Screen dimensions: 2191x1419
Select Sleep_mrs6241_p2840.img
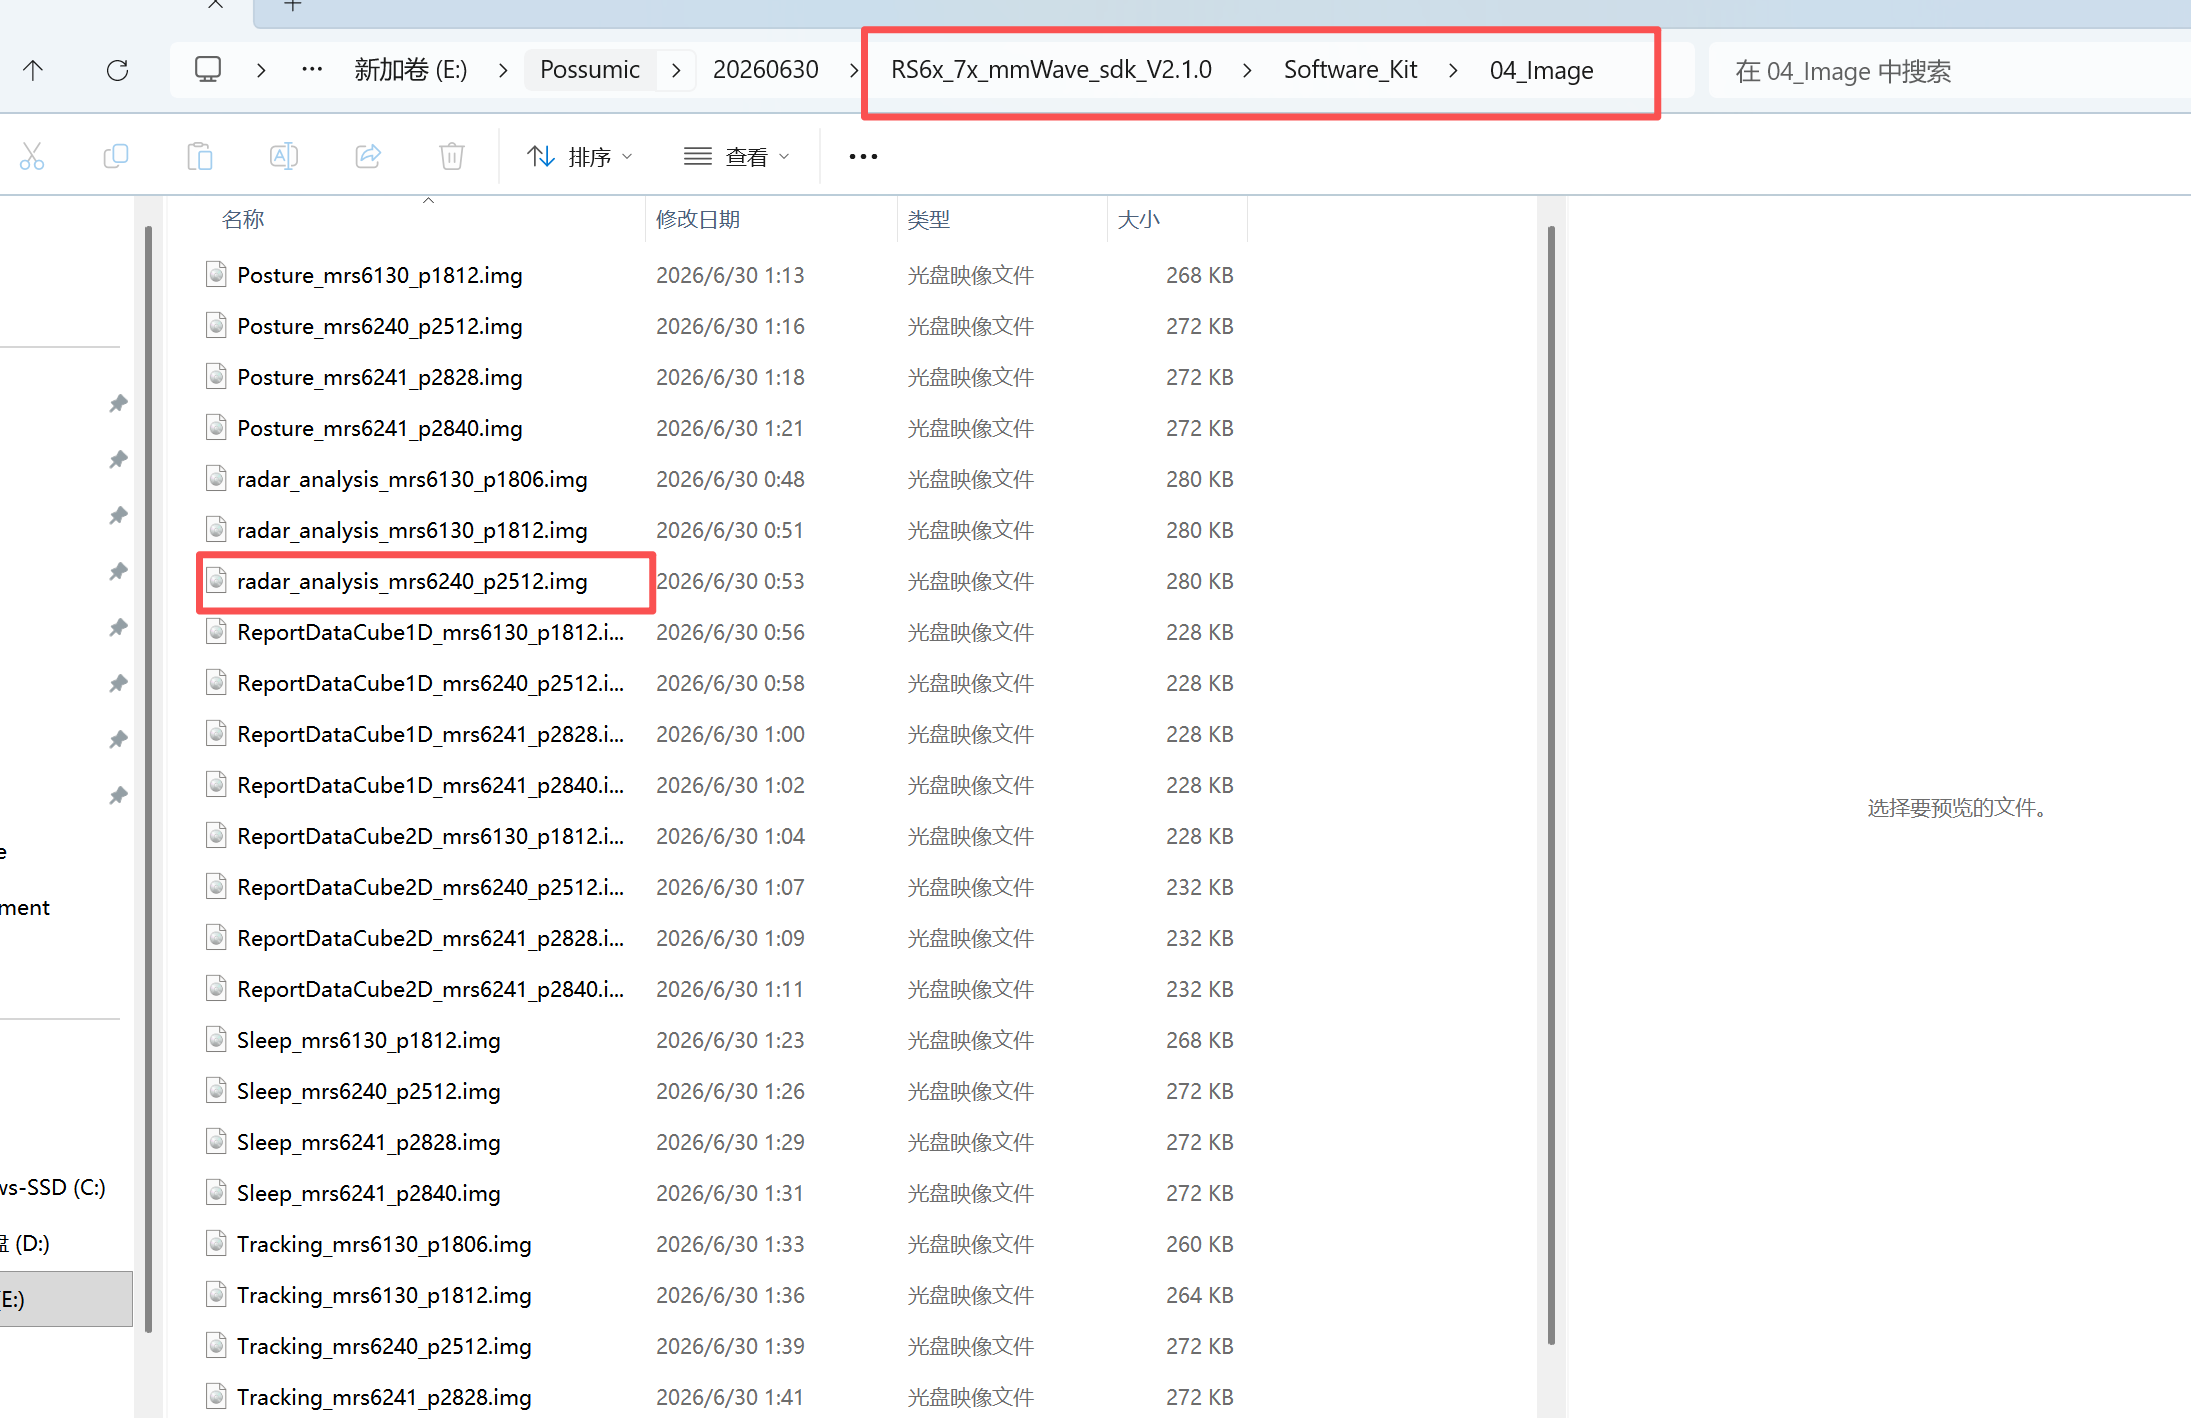click(369, 1193)
